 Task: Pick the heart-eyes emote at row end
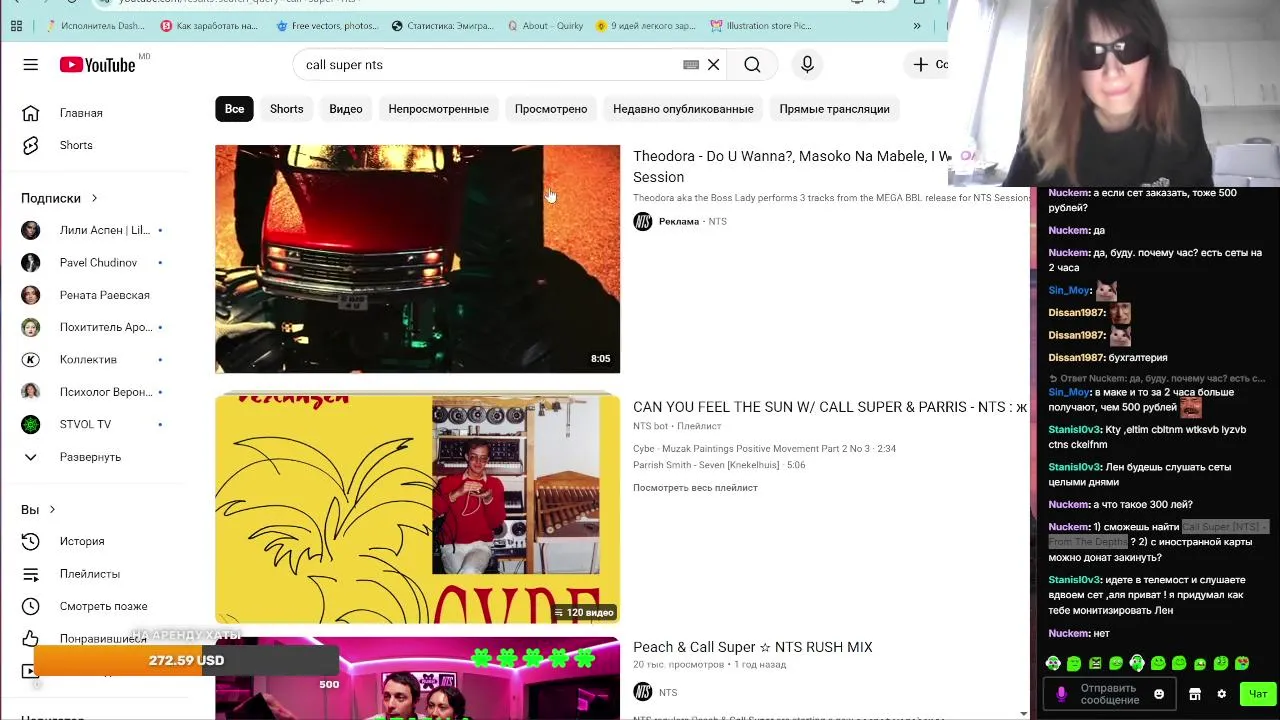click(1242, 663)
